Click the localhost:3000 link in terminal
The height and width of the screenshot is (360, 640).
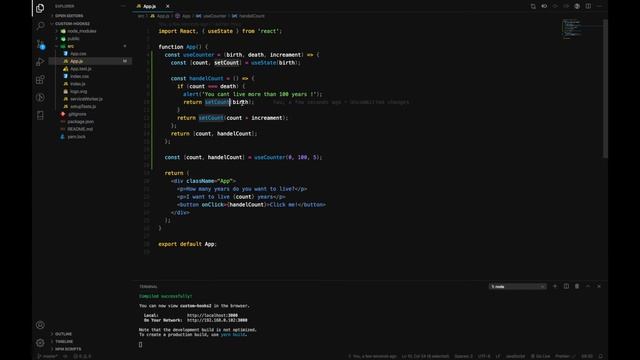coord(212,315)
